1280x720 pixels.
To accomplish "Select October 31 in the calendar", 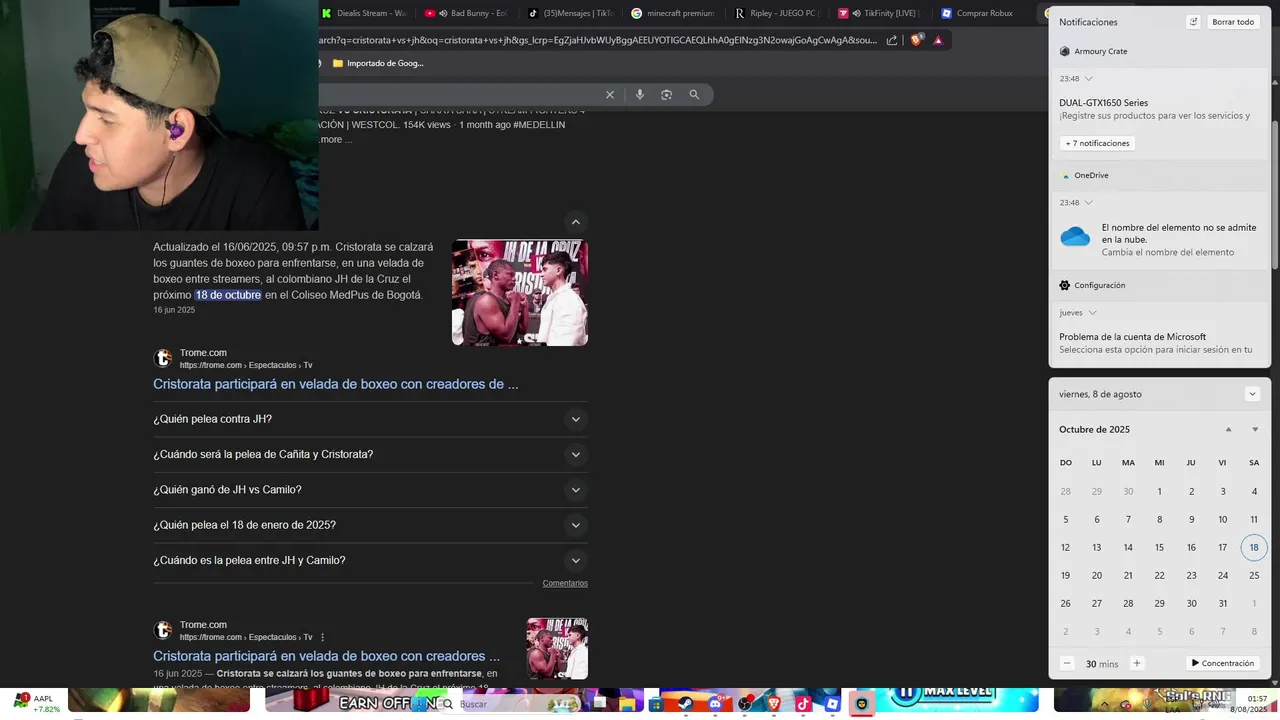I will [1222, 603].
